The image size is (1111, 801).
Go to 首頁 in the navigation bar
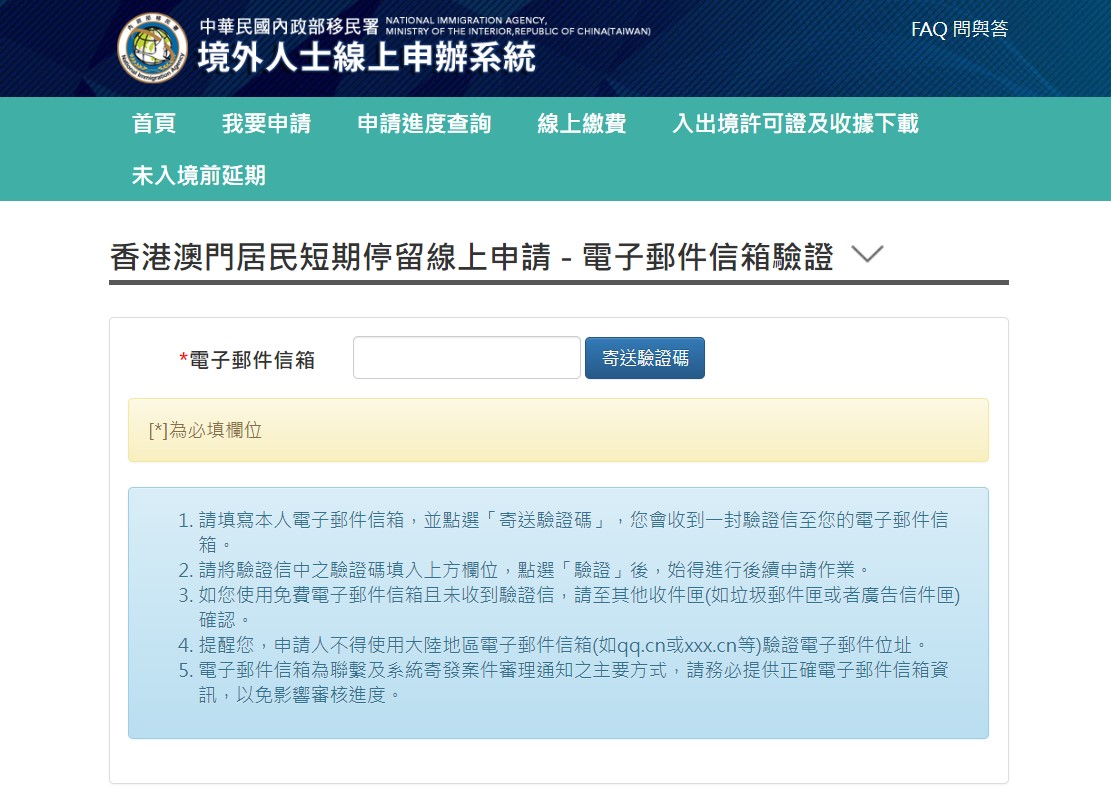(154, 123)
